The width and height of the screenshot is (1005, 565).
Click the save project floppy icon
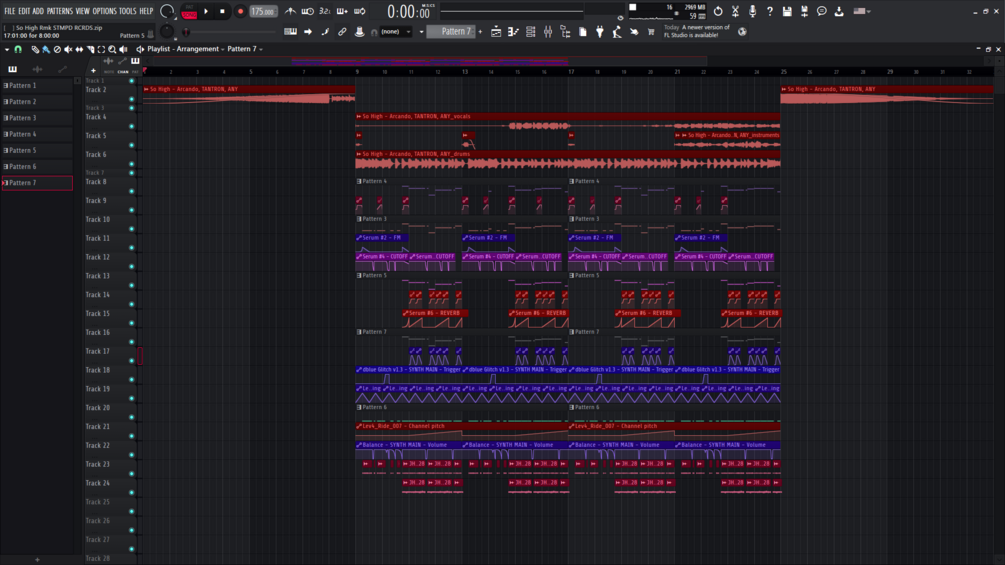(x=787, y=11)
